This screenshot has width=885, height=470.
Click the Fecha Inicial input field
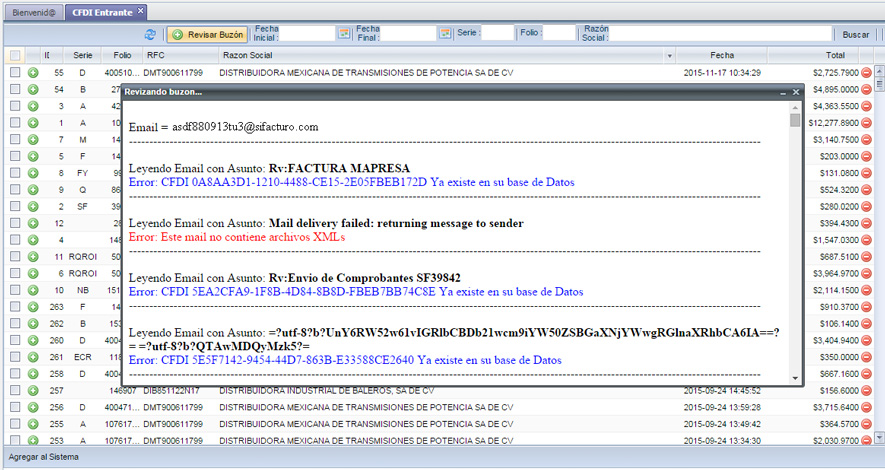(308, 34)
